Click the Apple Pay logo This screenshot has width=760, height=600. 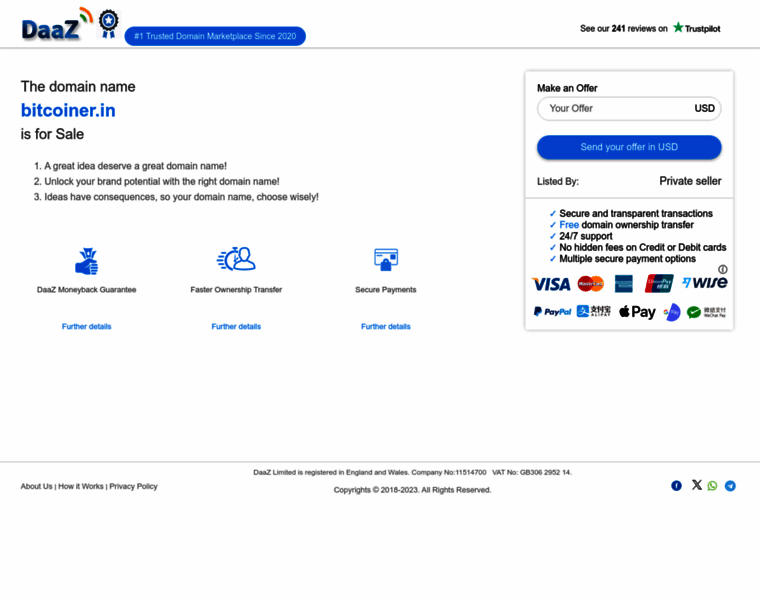pos(637,312)
